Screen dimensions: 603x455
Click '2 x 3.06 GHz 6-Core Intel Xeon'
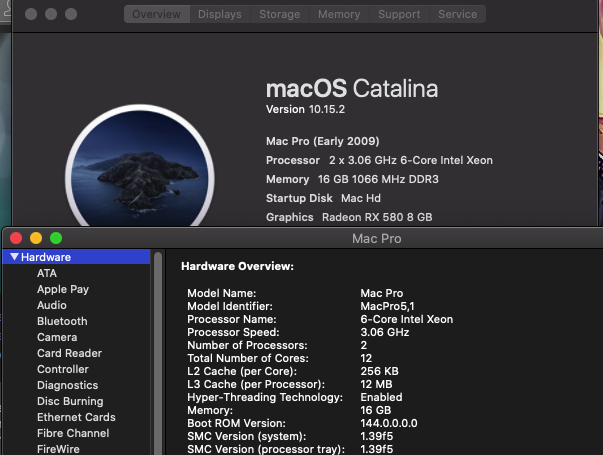pos(411,160)
